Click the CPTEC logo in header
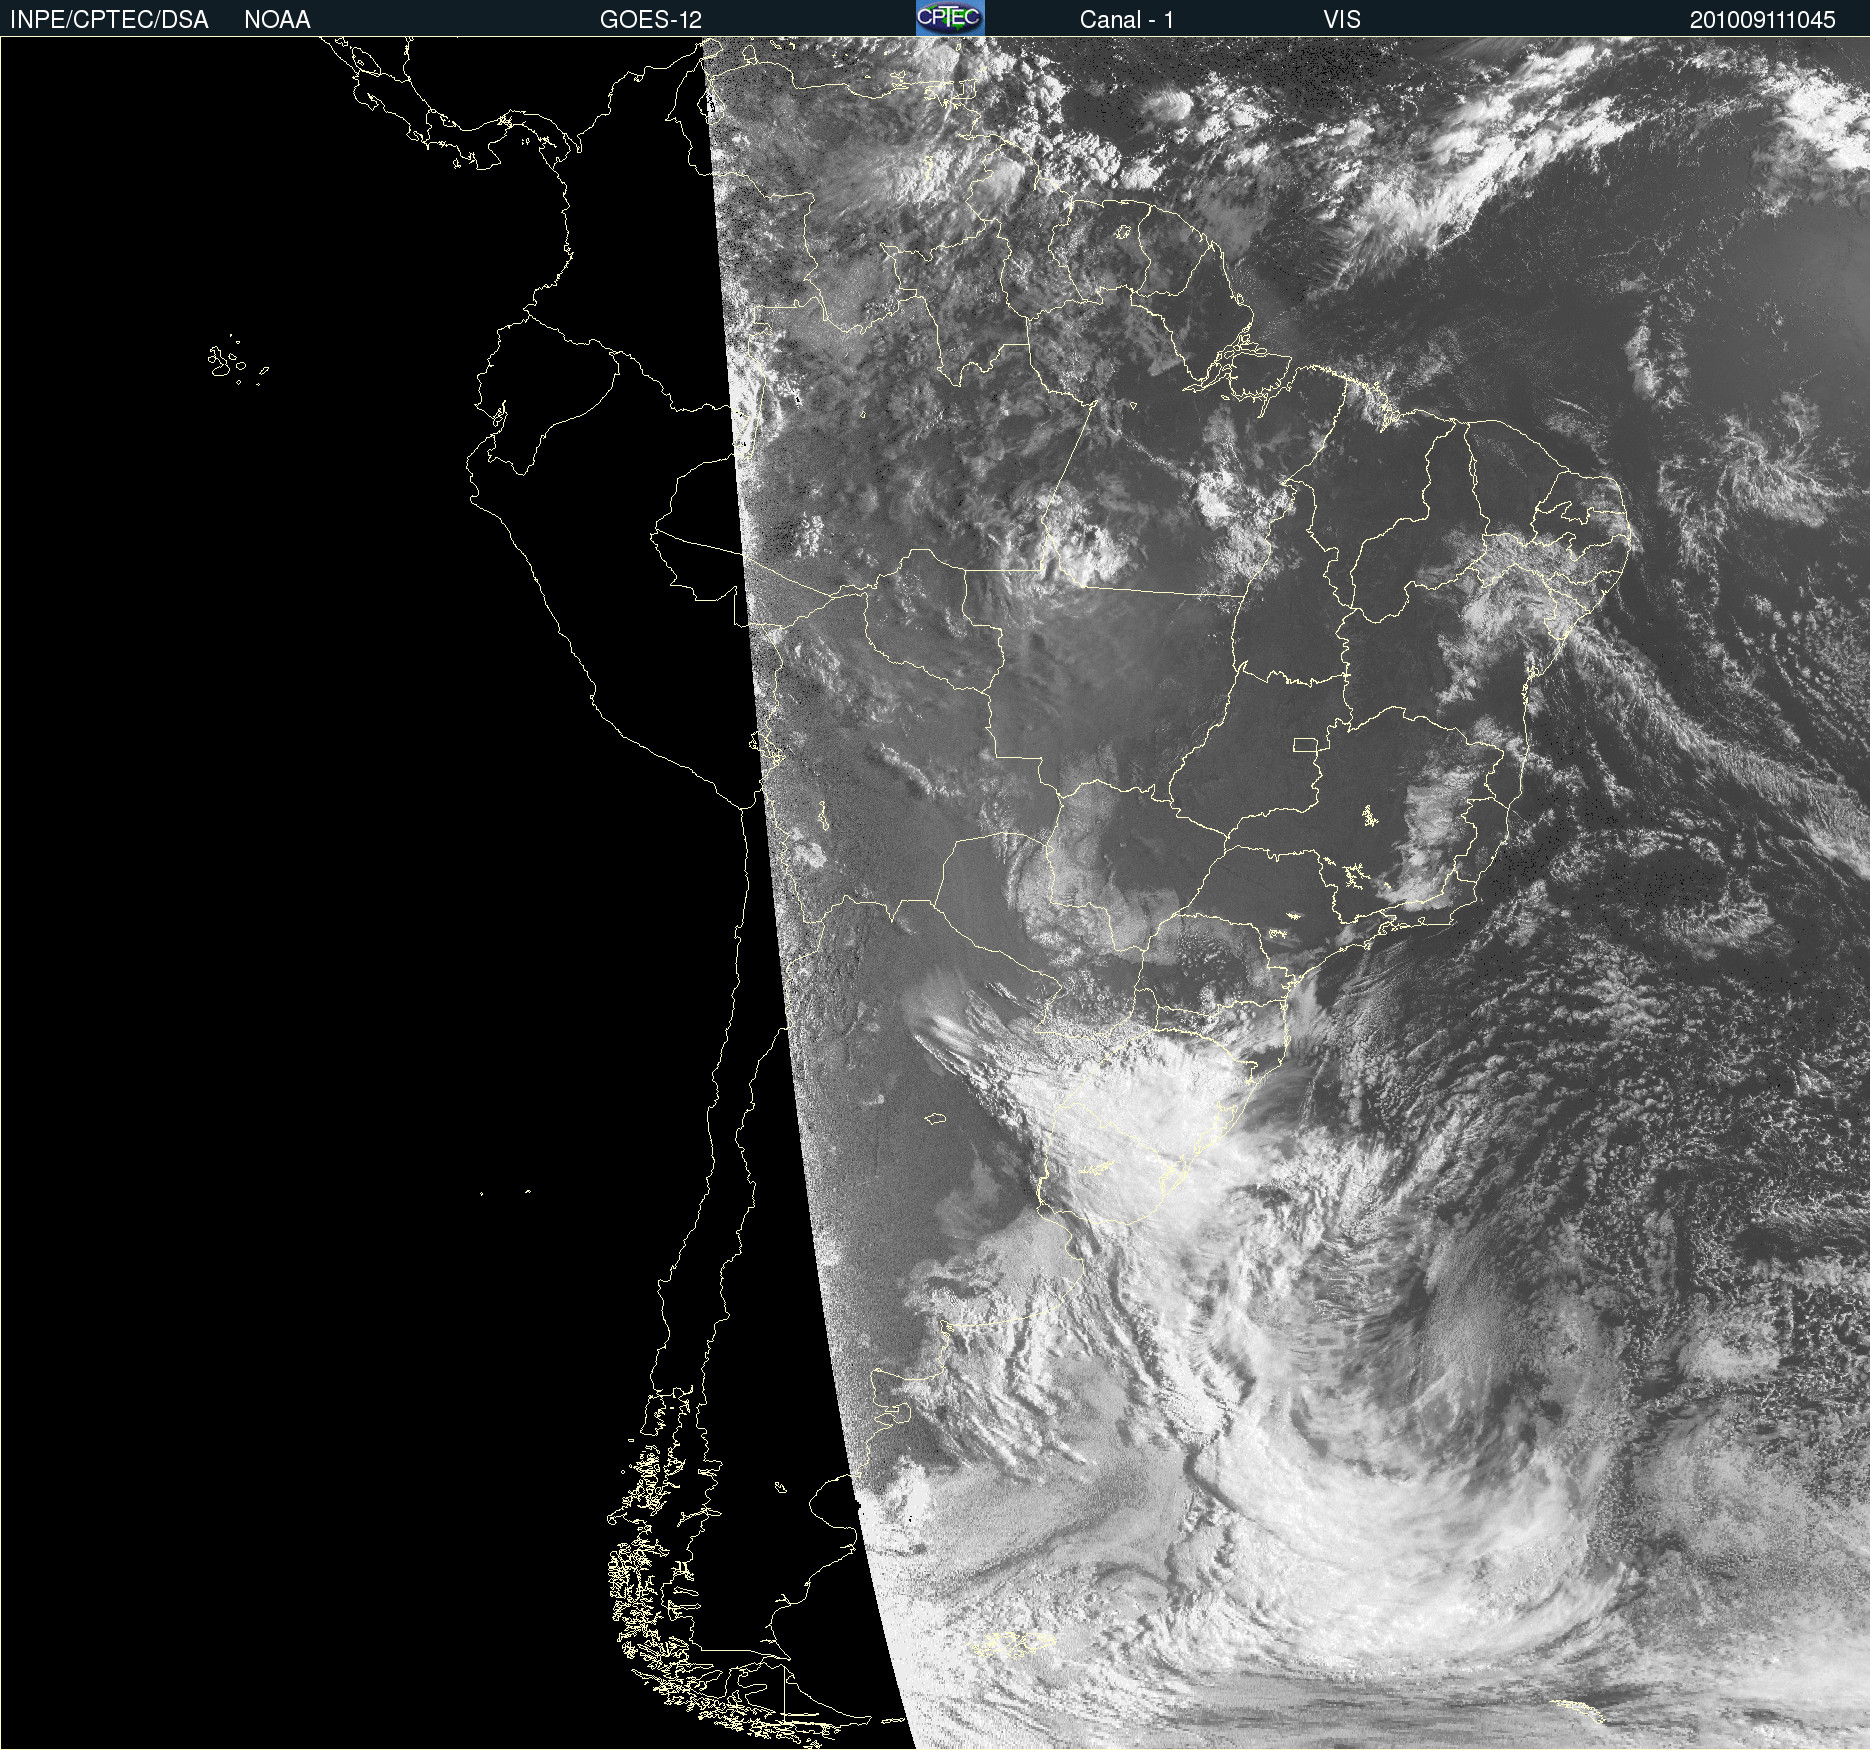The width and height of the screenshot is (1870, 1750). pos(950,18)
